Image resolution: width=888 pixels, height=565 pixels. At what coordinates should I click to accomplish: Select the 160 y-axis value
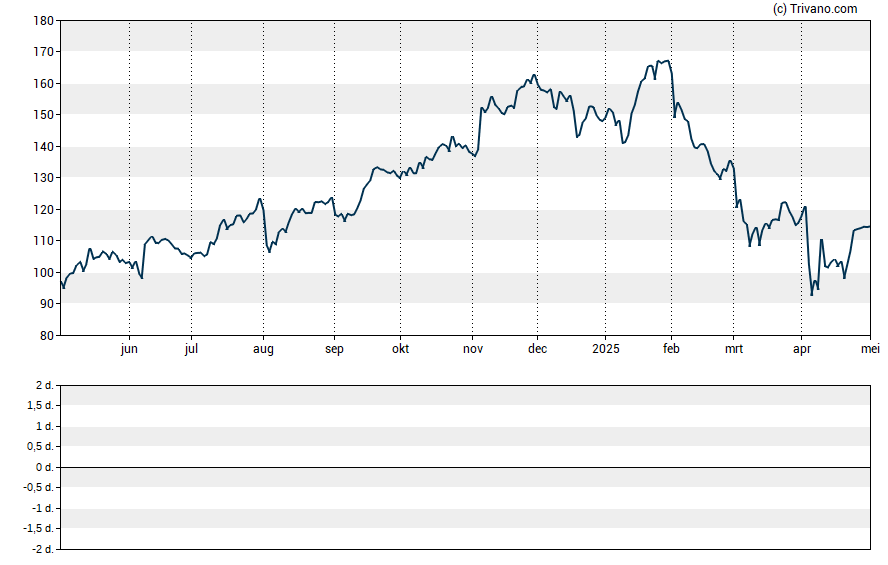pos(44,84)
